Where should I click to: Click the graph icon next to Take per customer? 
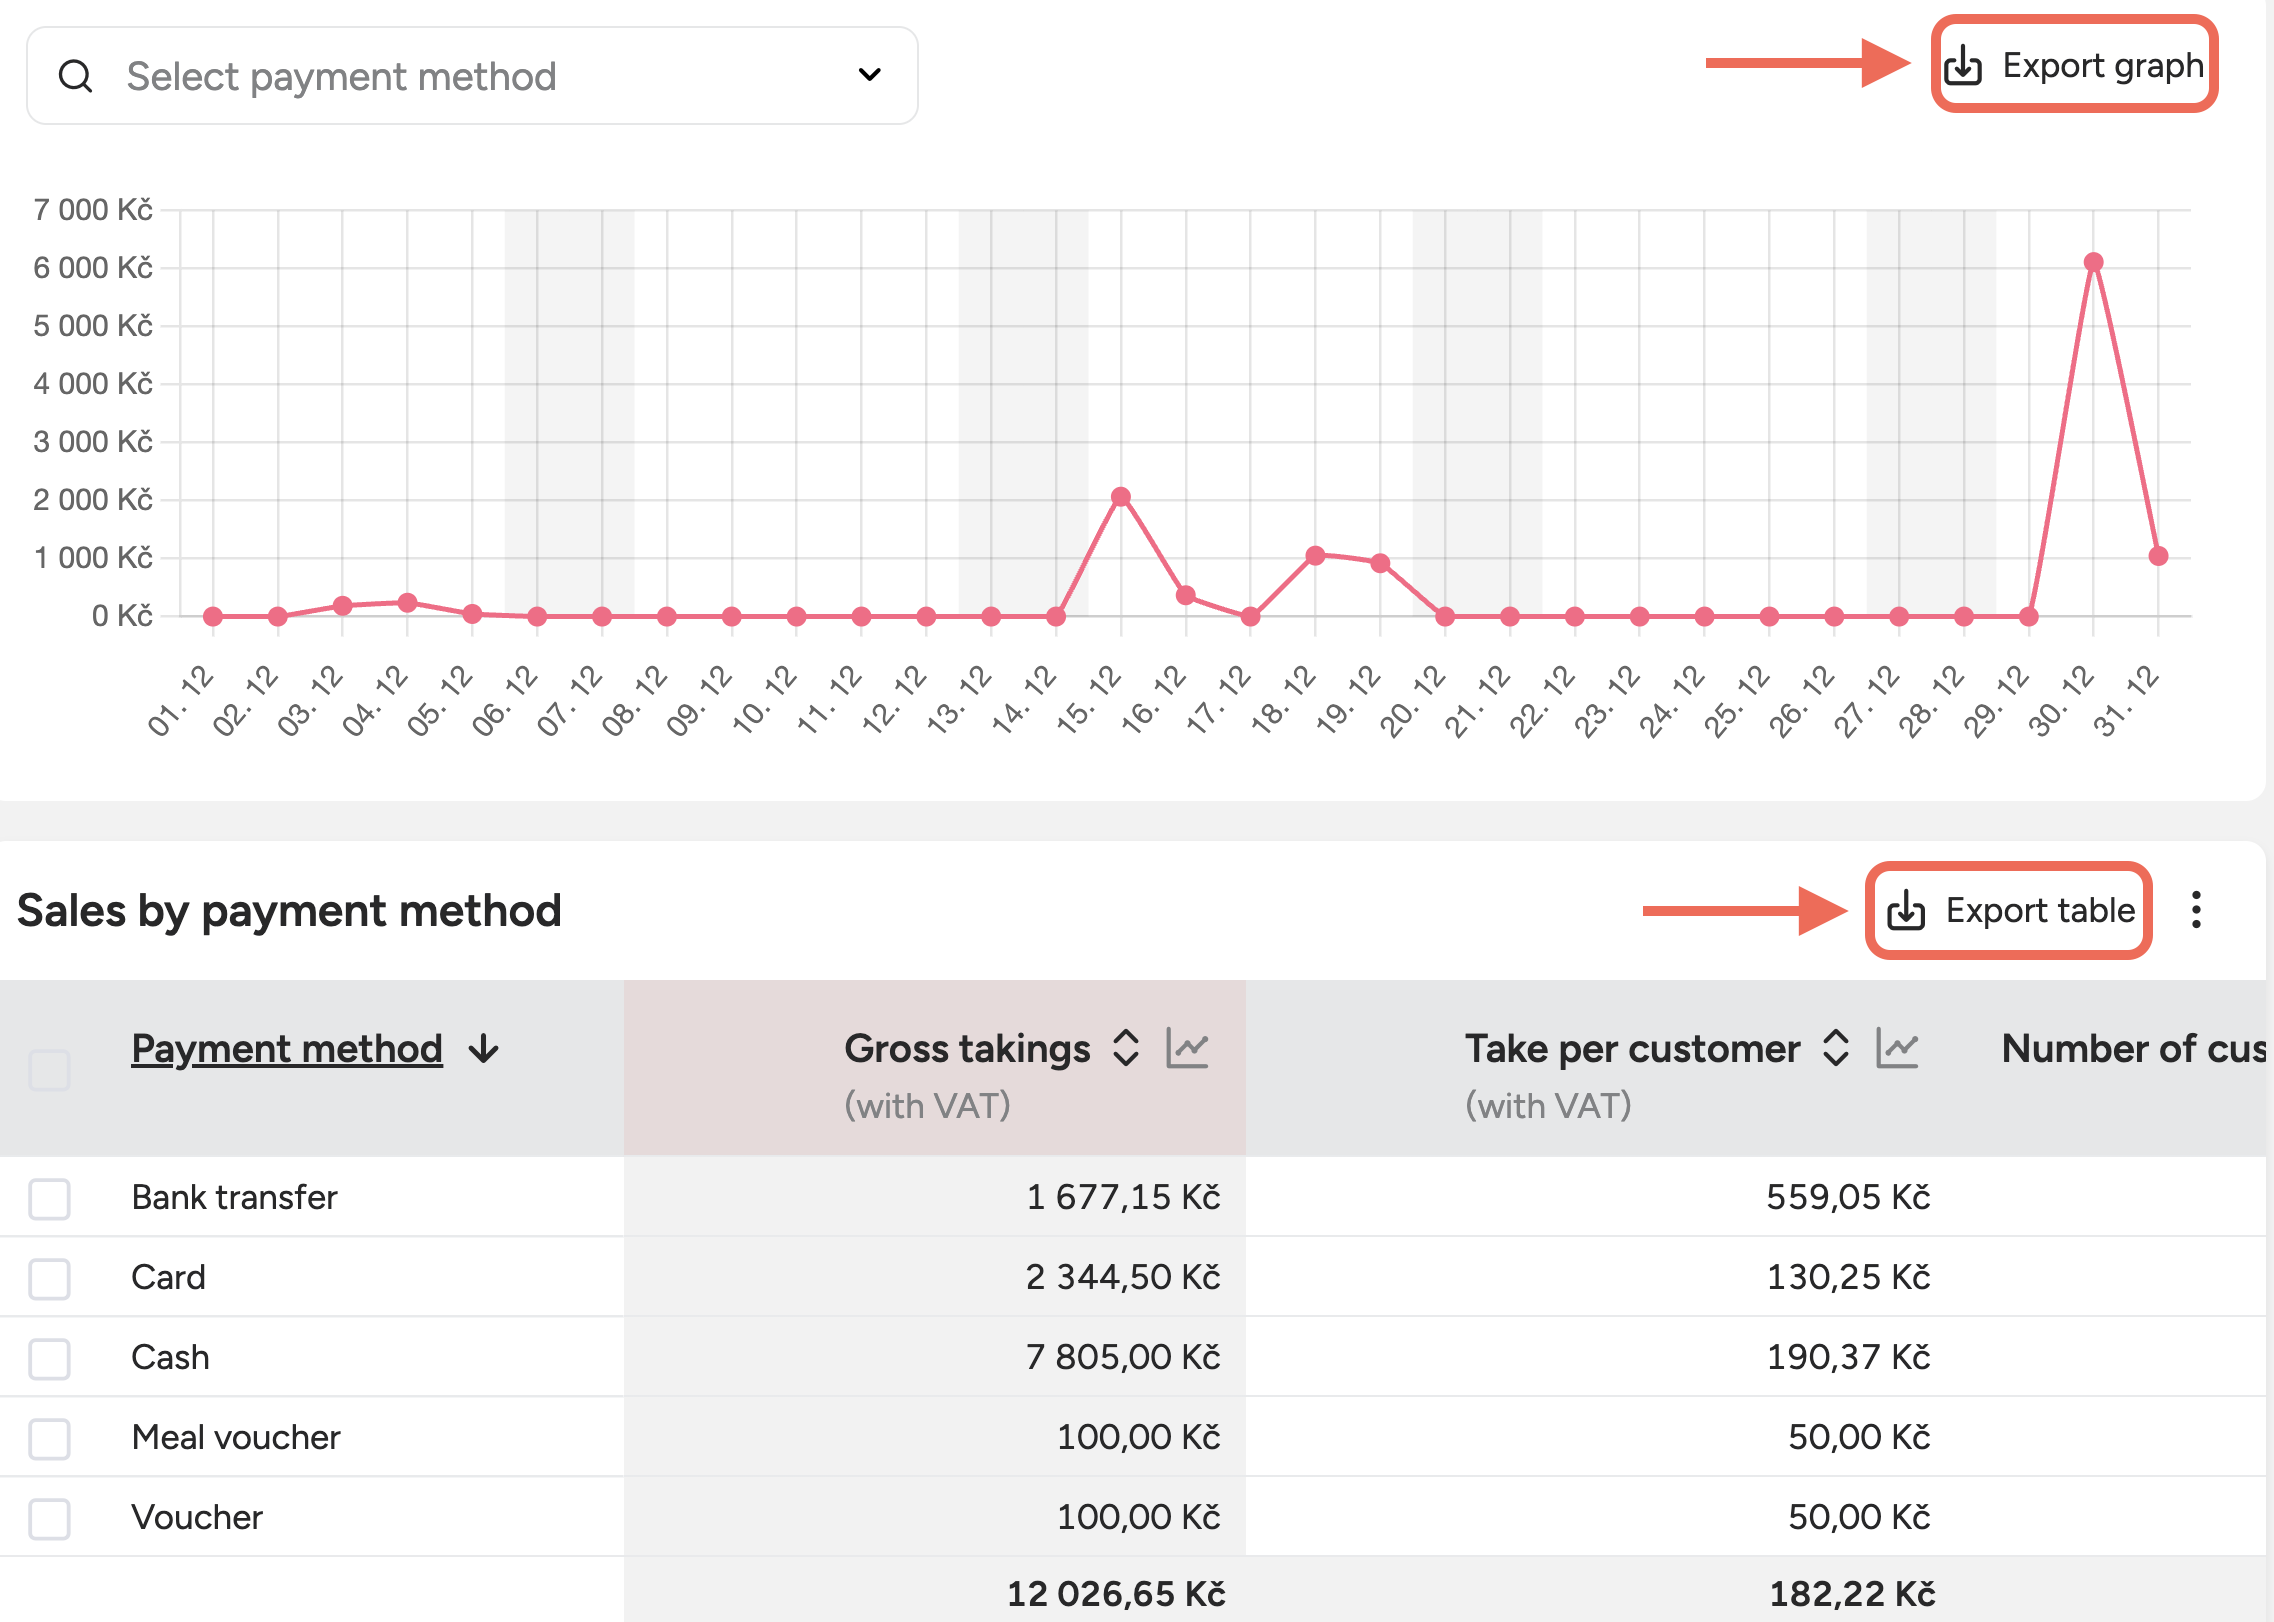[1897, 1049]
